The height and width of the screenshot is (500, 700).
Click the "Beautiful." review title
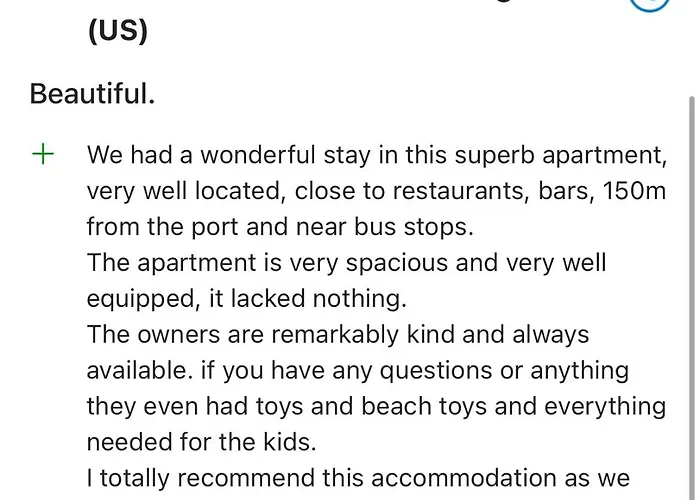pyautogui.click(x=92, y=94)
